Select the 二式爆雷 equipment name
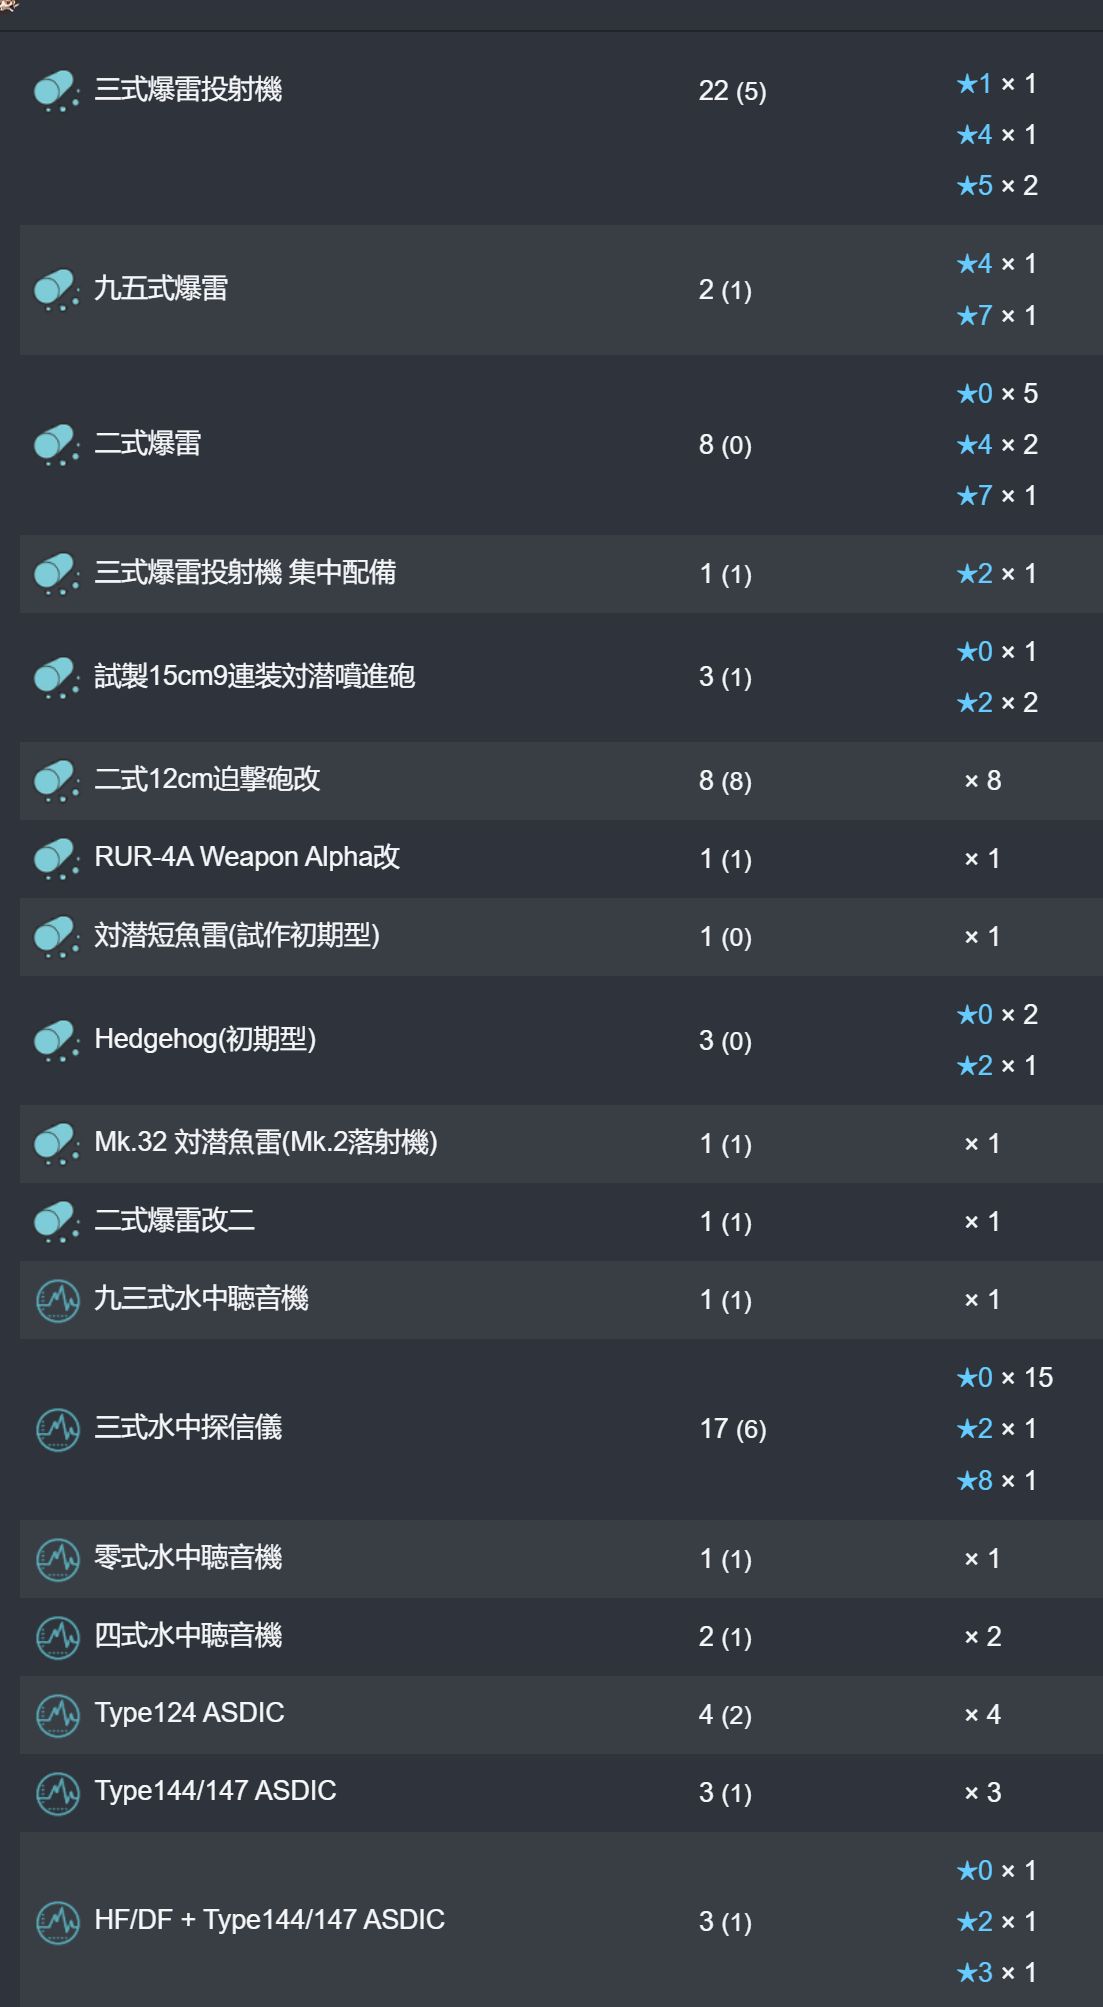The width and height of the screenshot is (1103, 2007). pos(148,443)
